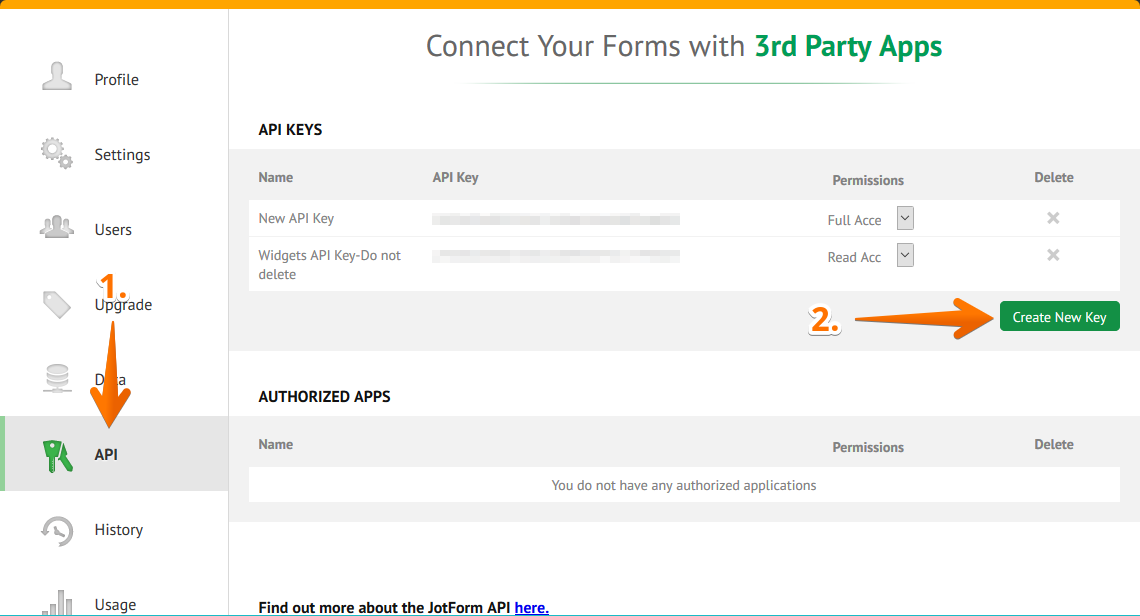Delete the New API Key entry
This screenshot has height=616, width=1140.
pos(1053,218)
